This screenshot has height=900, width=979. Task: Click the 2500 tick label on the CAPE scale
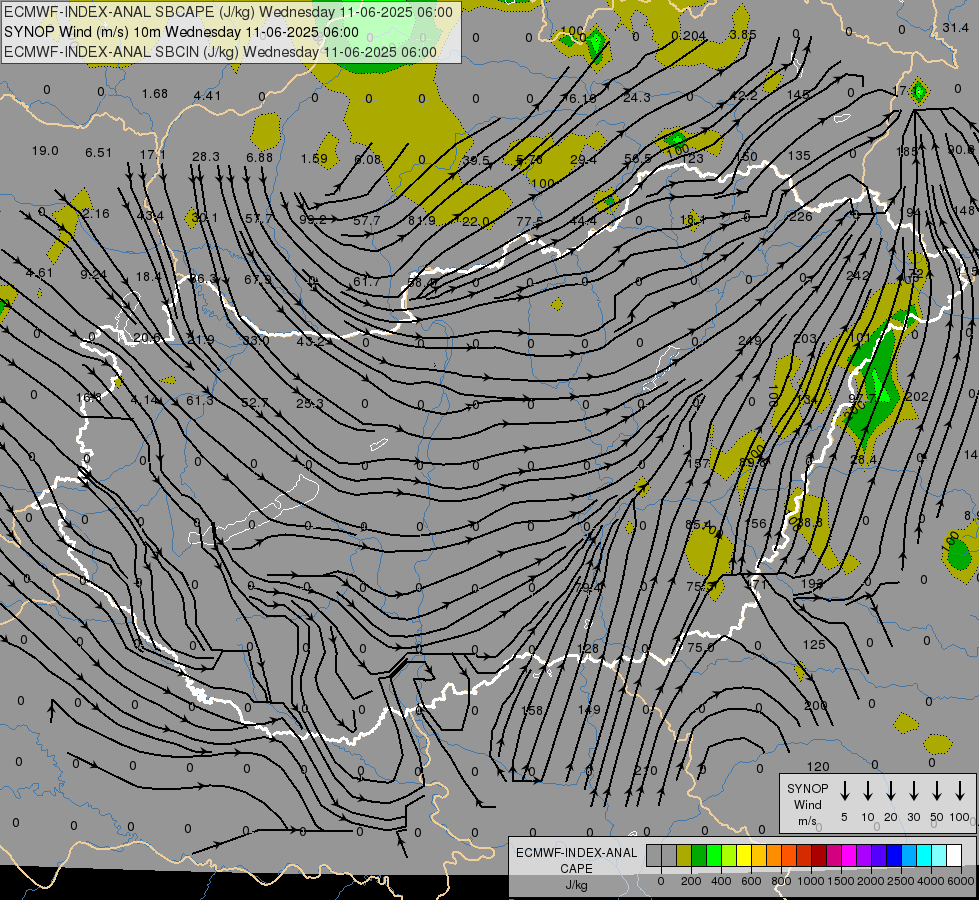tap(901, 881)
